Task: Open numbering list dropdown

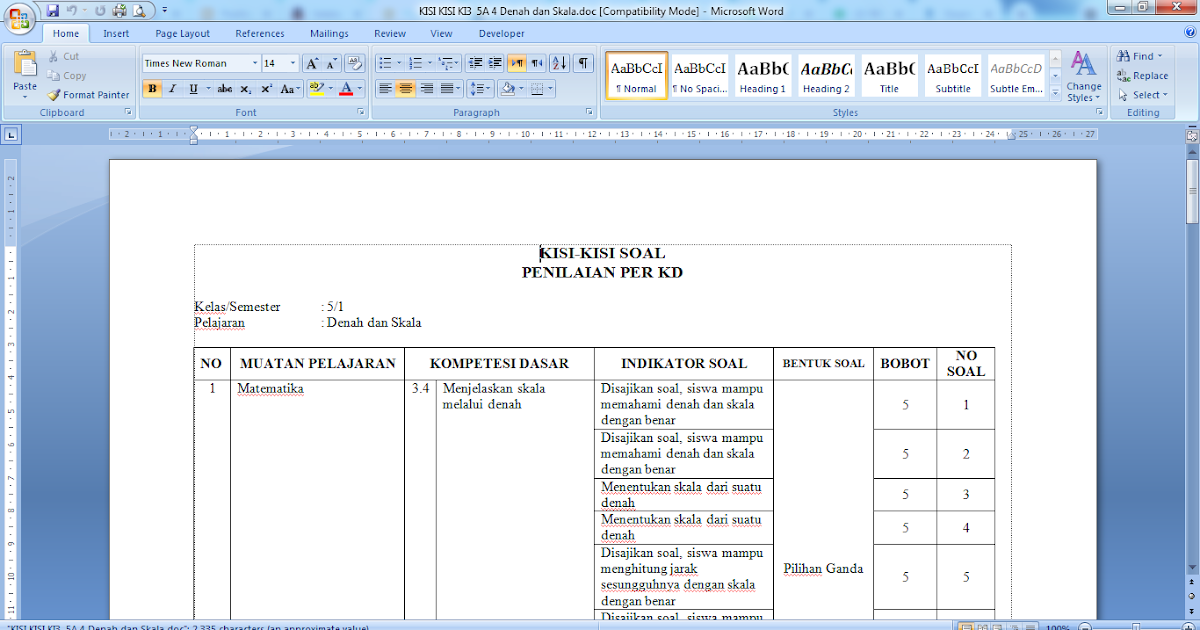Action: pyautogui.click(x=430, y=63)
